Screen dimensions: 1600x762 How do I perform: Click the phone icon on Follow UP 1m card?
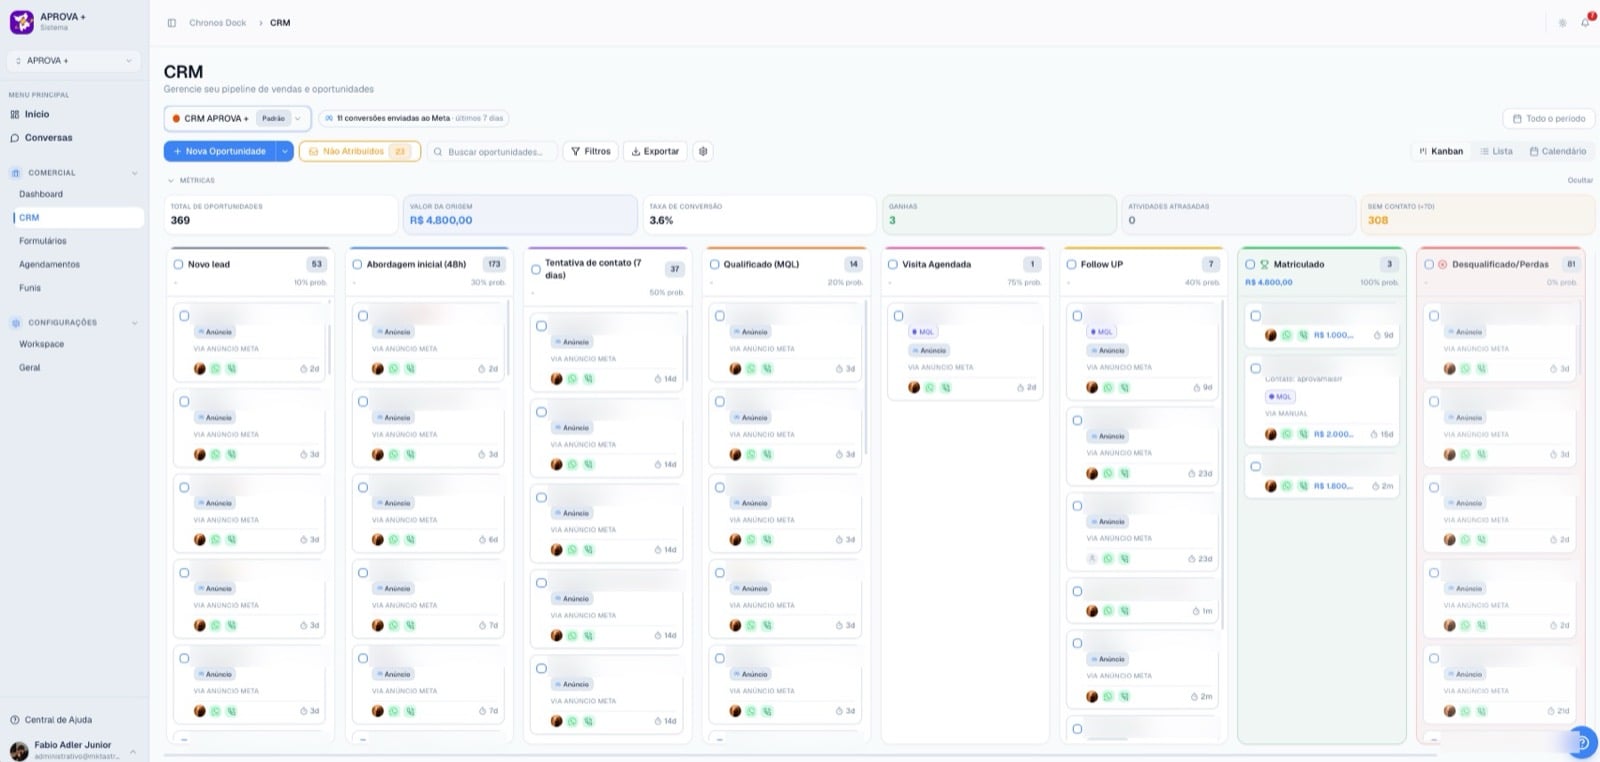click(x=1124, y=611)
